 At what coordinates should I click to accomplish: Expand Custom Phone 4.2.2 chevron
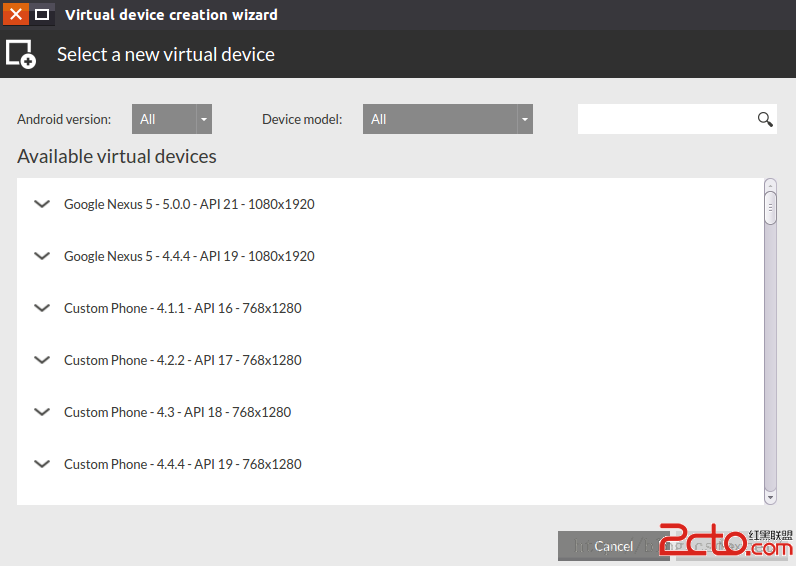(42, 360)
